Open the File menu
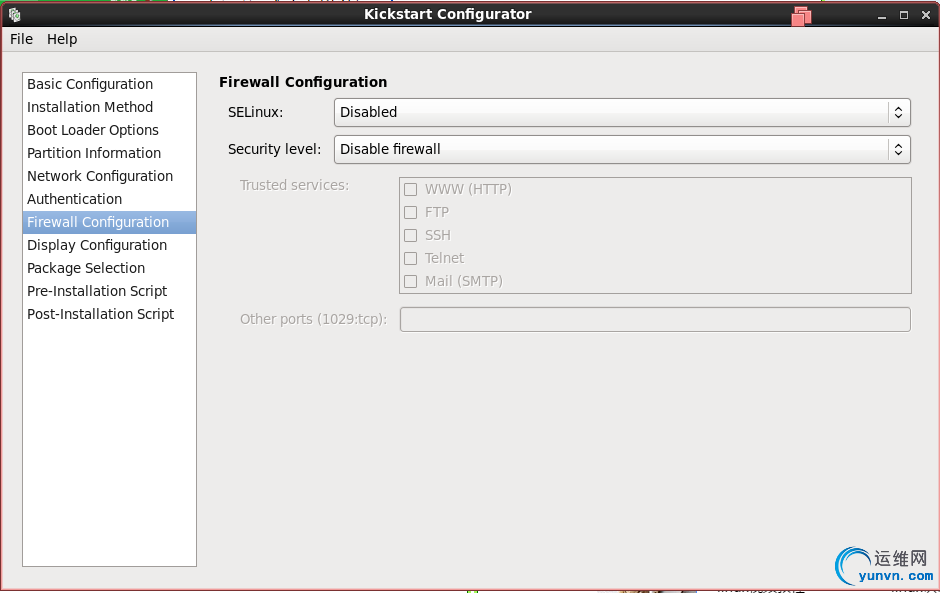Screen dimensions: 940x593 [x=21, y=39]
